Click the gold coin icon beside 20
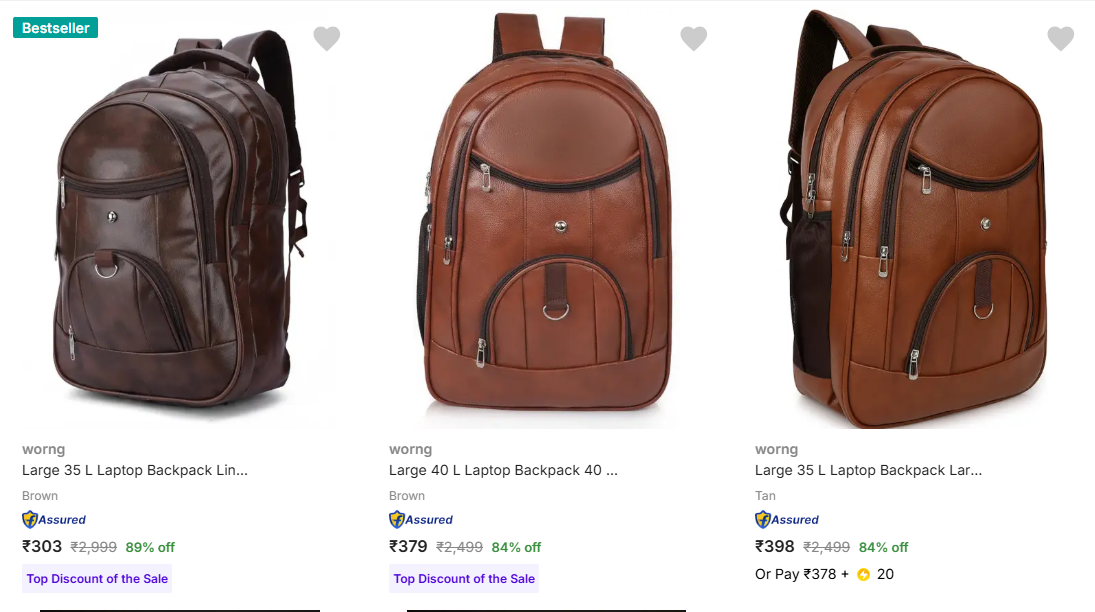This screenshot has height=612, width=1095. point(864,575)
